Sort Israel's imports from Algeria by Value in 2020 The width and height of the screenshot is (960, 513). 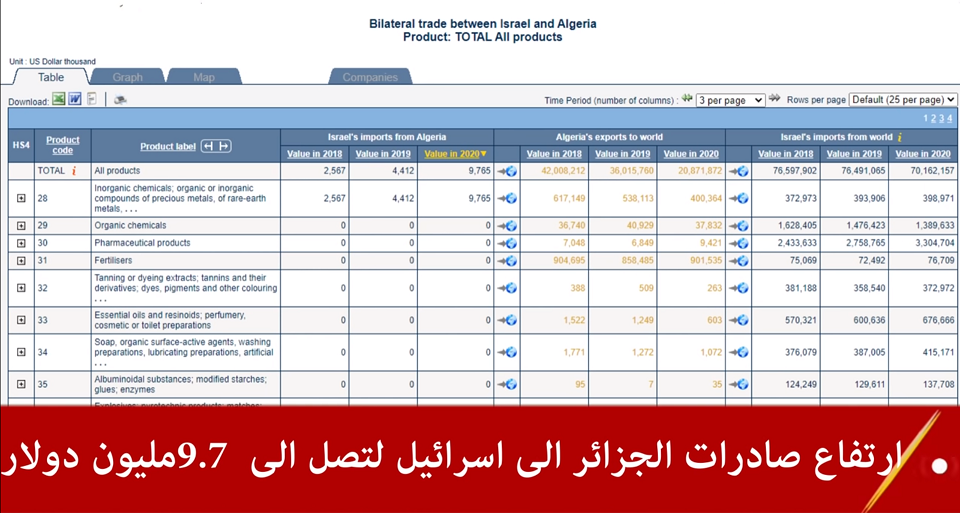(455, 154)
